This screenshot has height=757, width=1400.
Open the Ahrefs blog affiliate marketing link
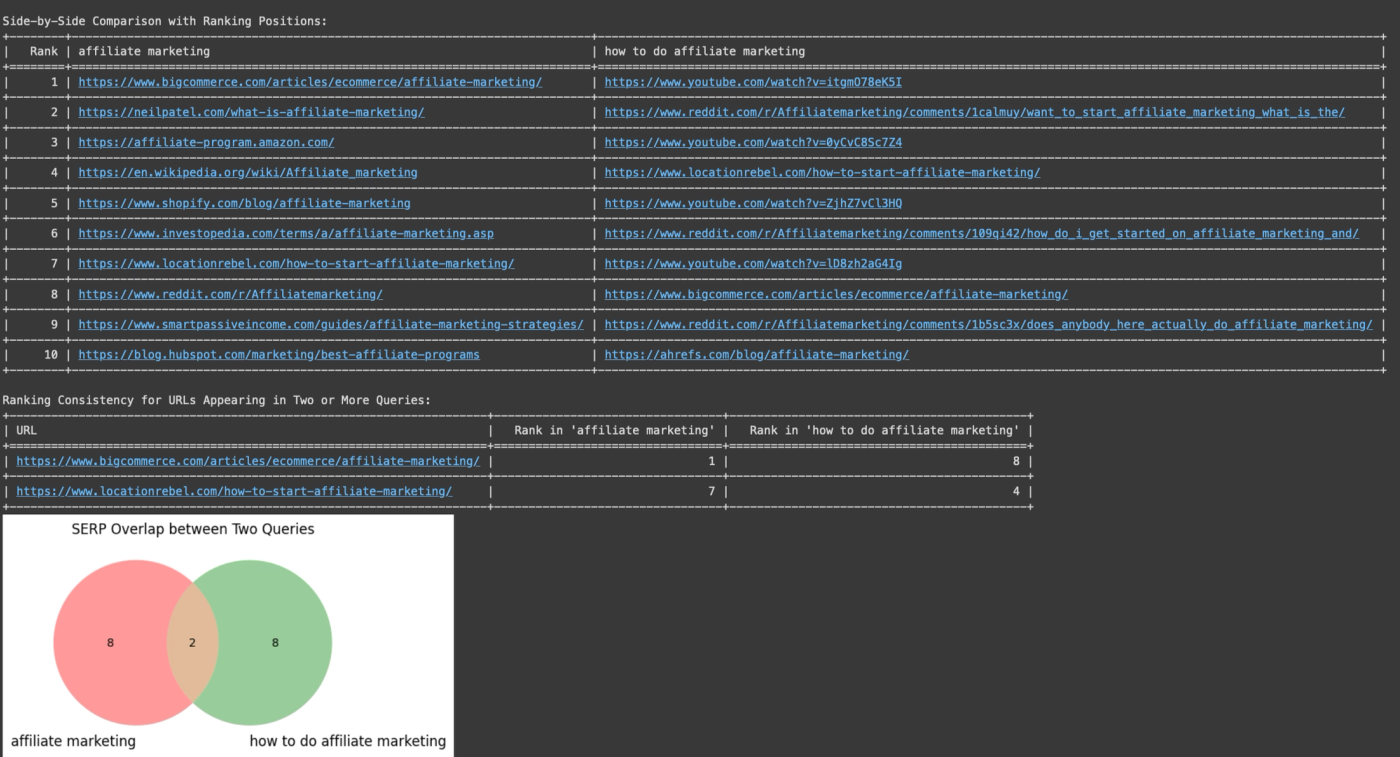click(x=756, y=354)
